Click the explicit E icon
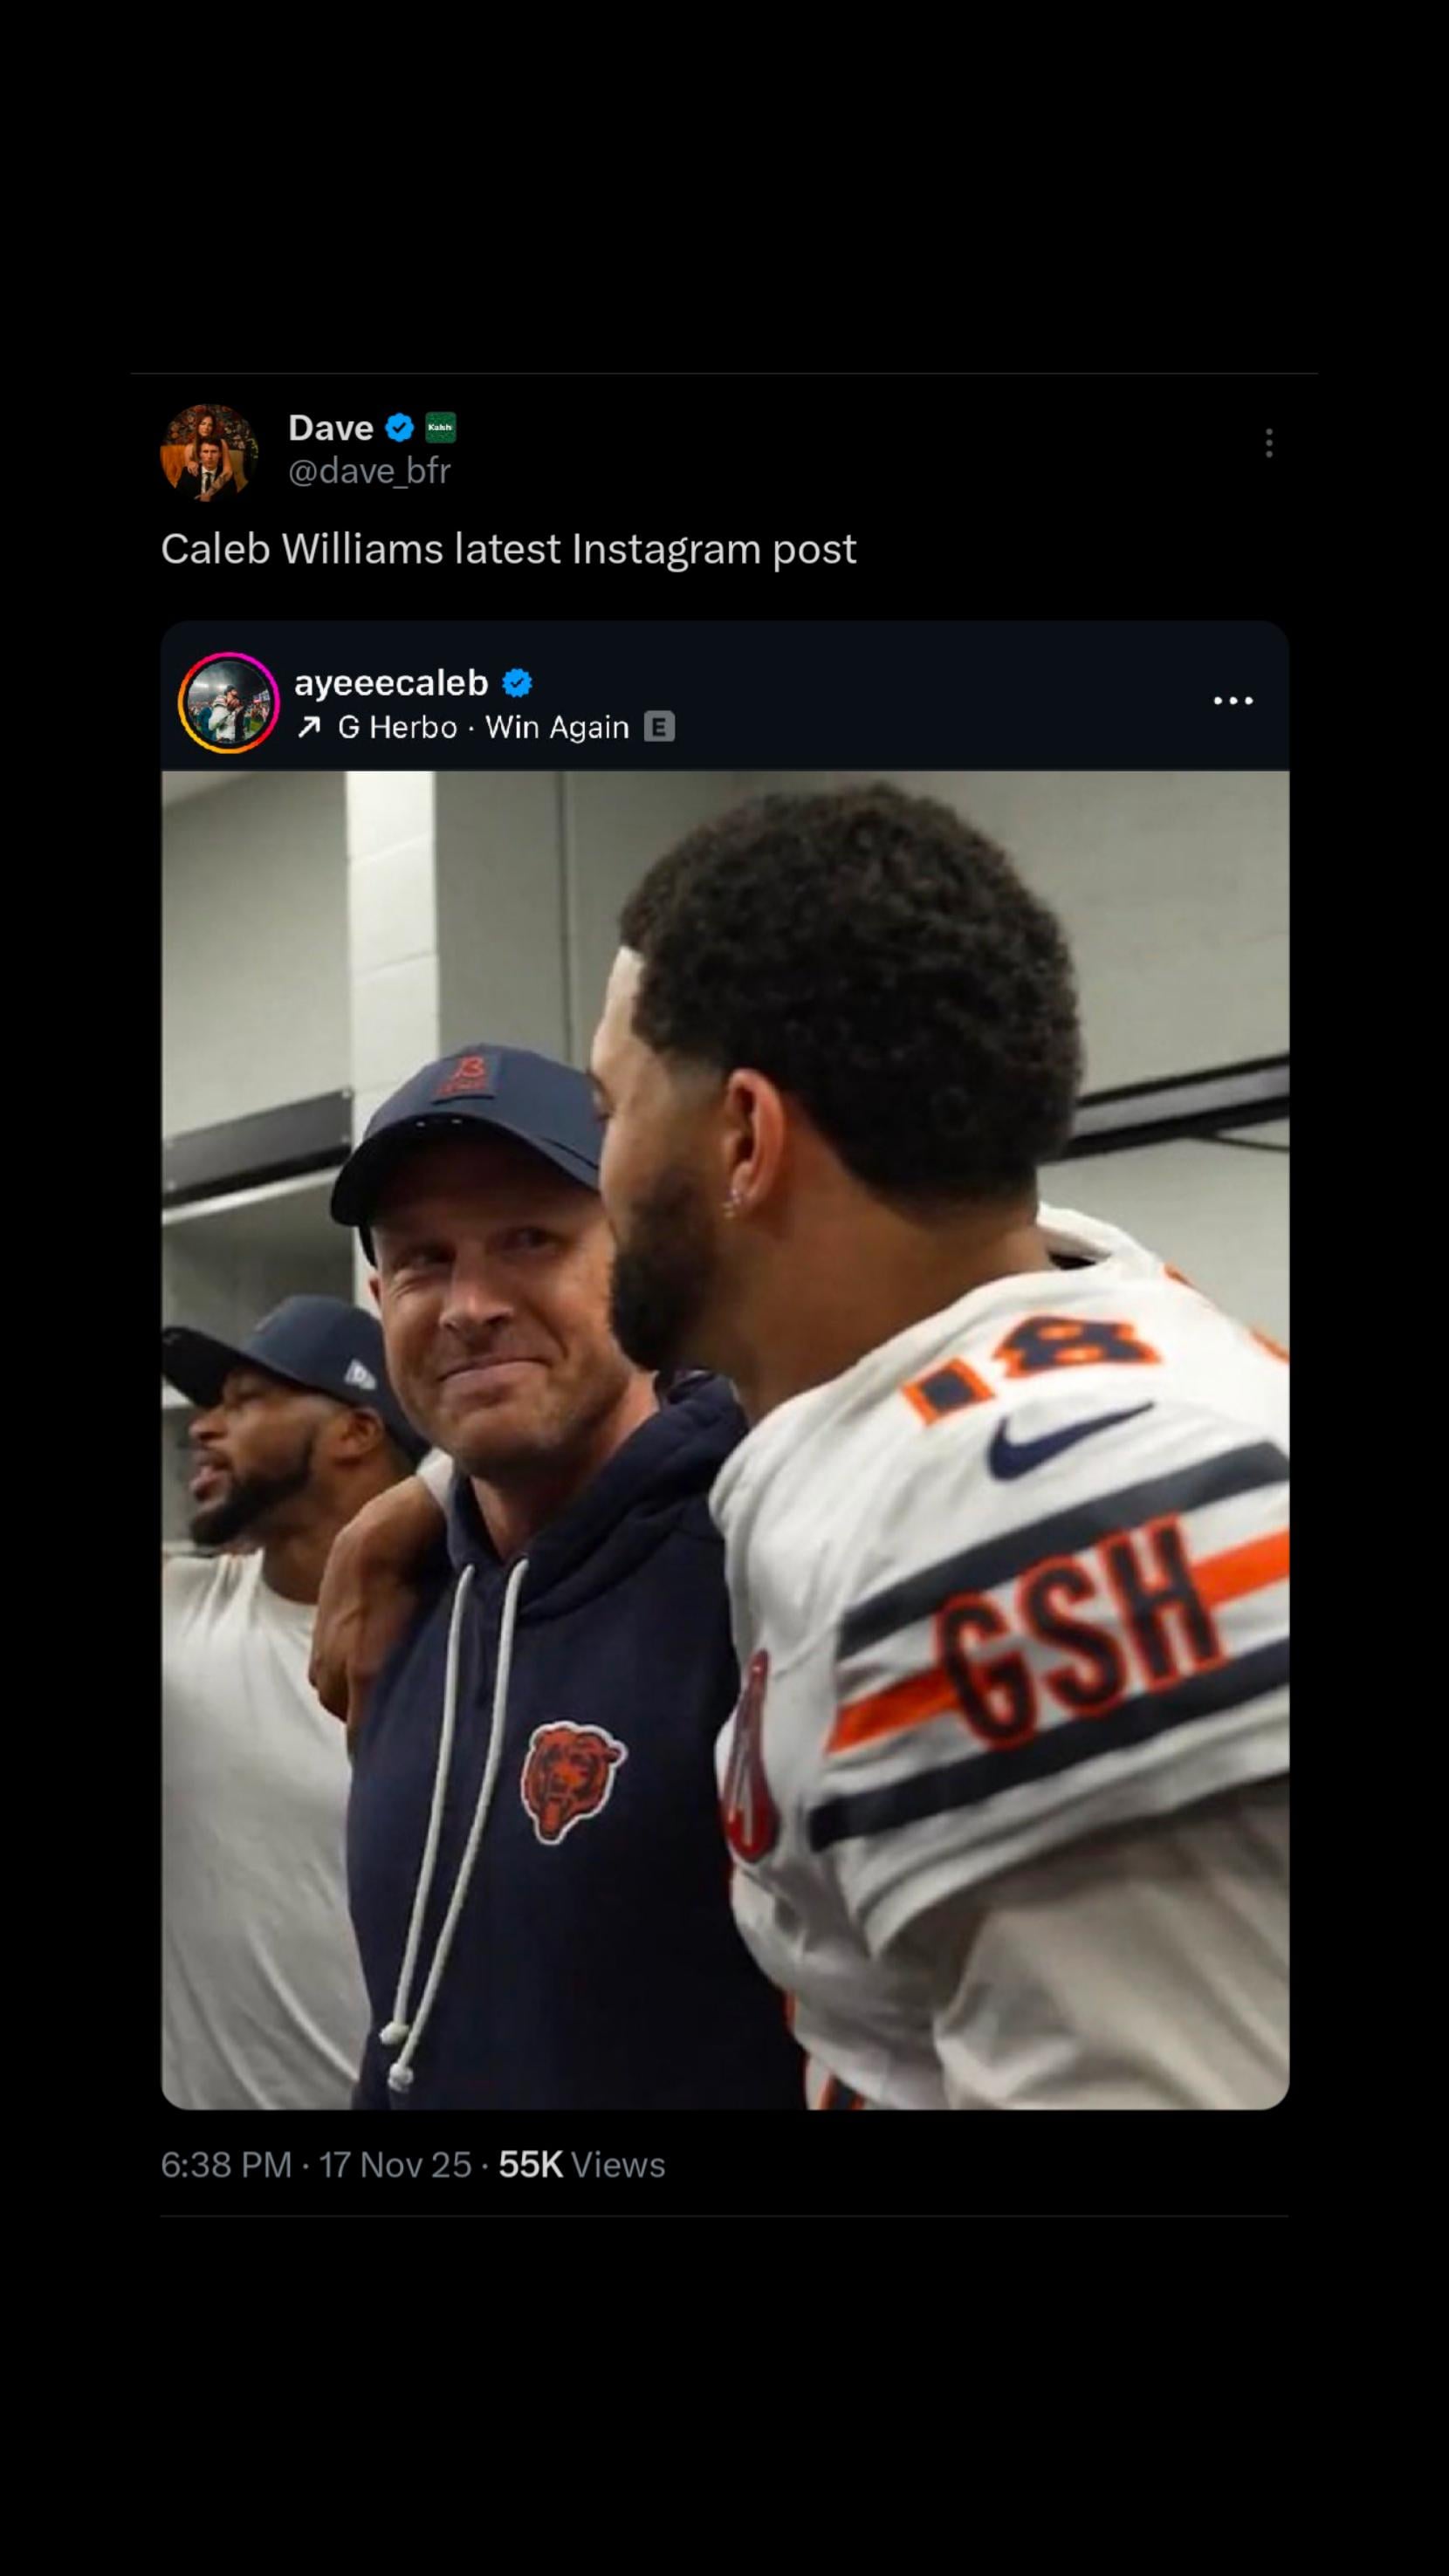The image size is (1449, 2576). click(659, 727)
